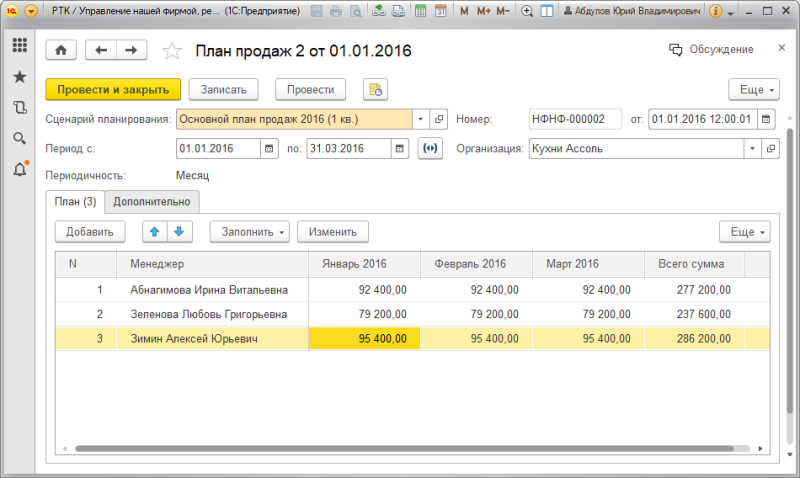The height and width of the screenshot is (478, 800).
Task: Click Зеленова's March 2016 cell 79 200,00
Action: [x=588, y=314]
